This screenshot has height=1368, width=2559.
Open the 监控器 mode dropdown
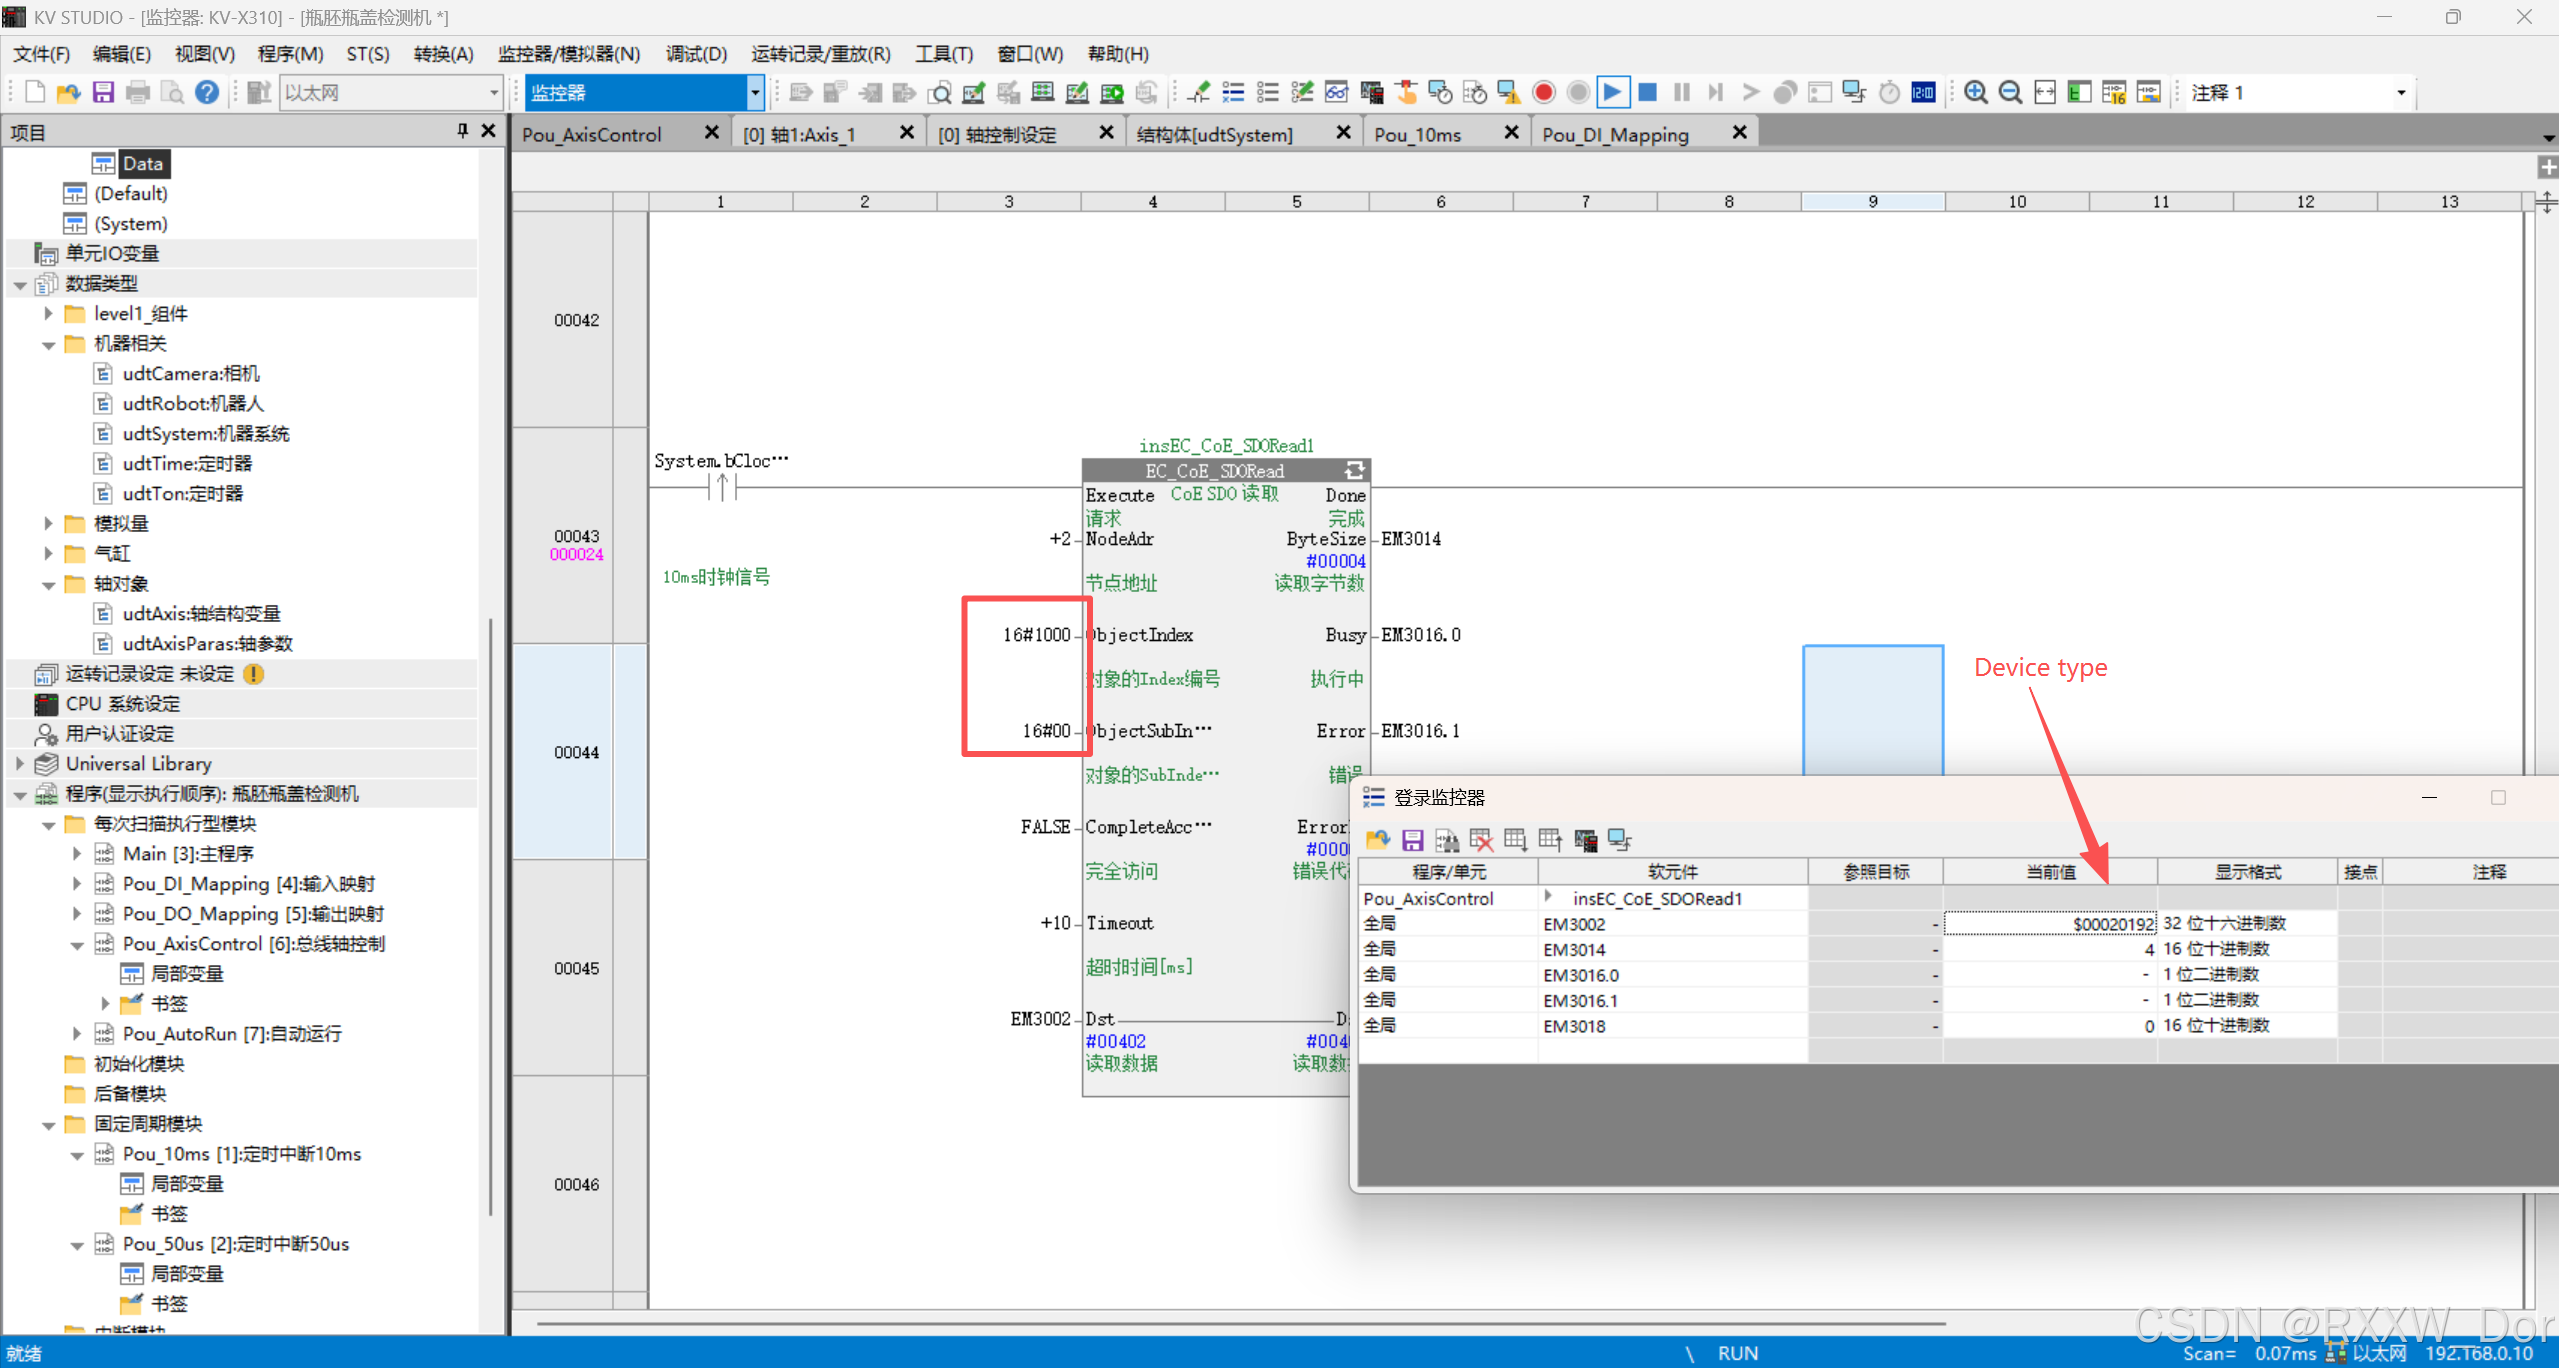pyautogui.click(x=755, y=93)
